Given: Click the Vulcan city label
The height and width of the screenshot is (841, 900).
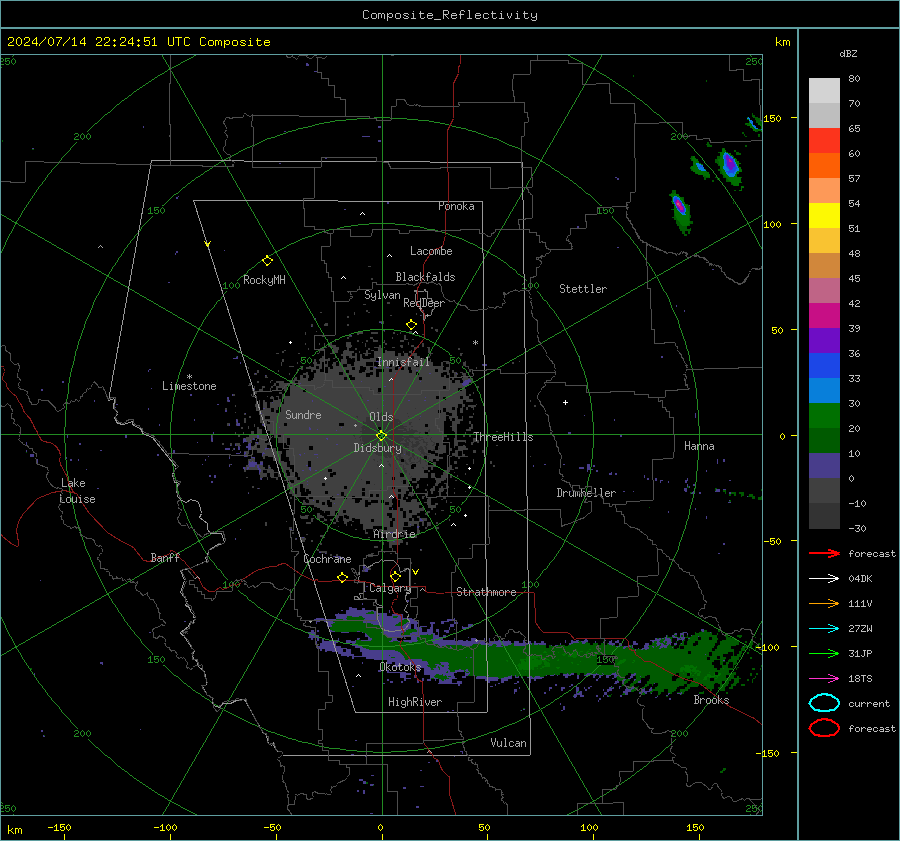Looking at the screenshot, I should point(508,743).
